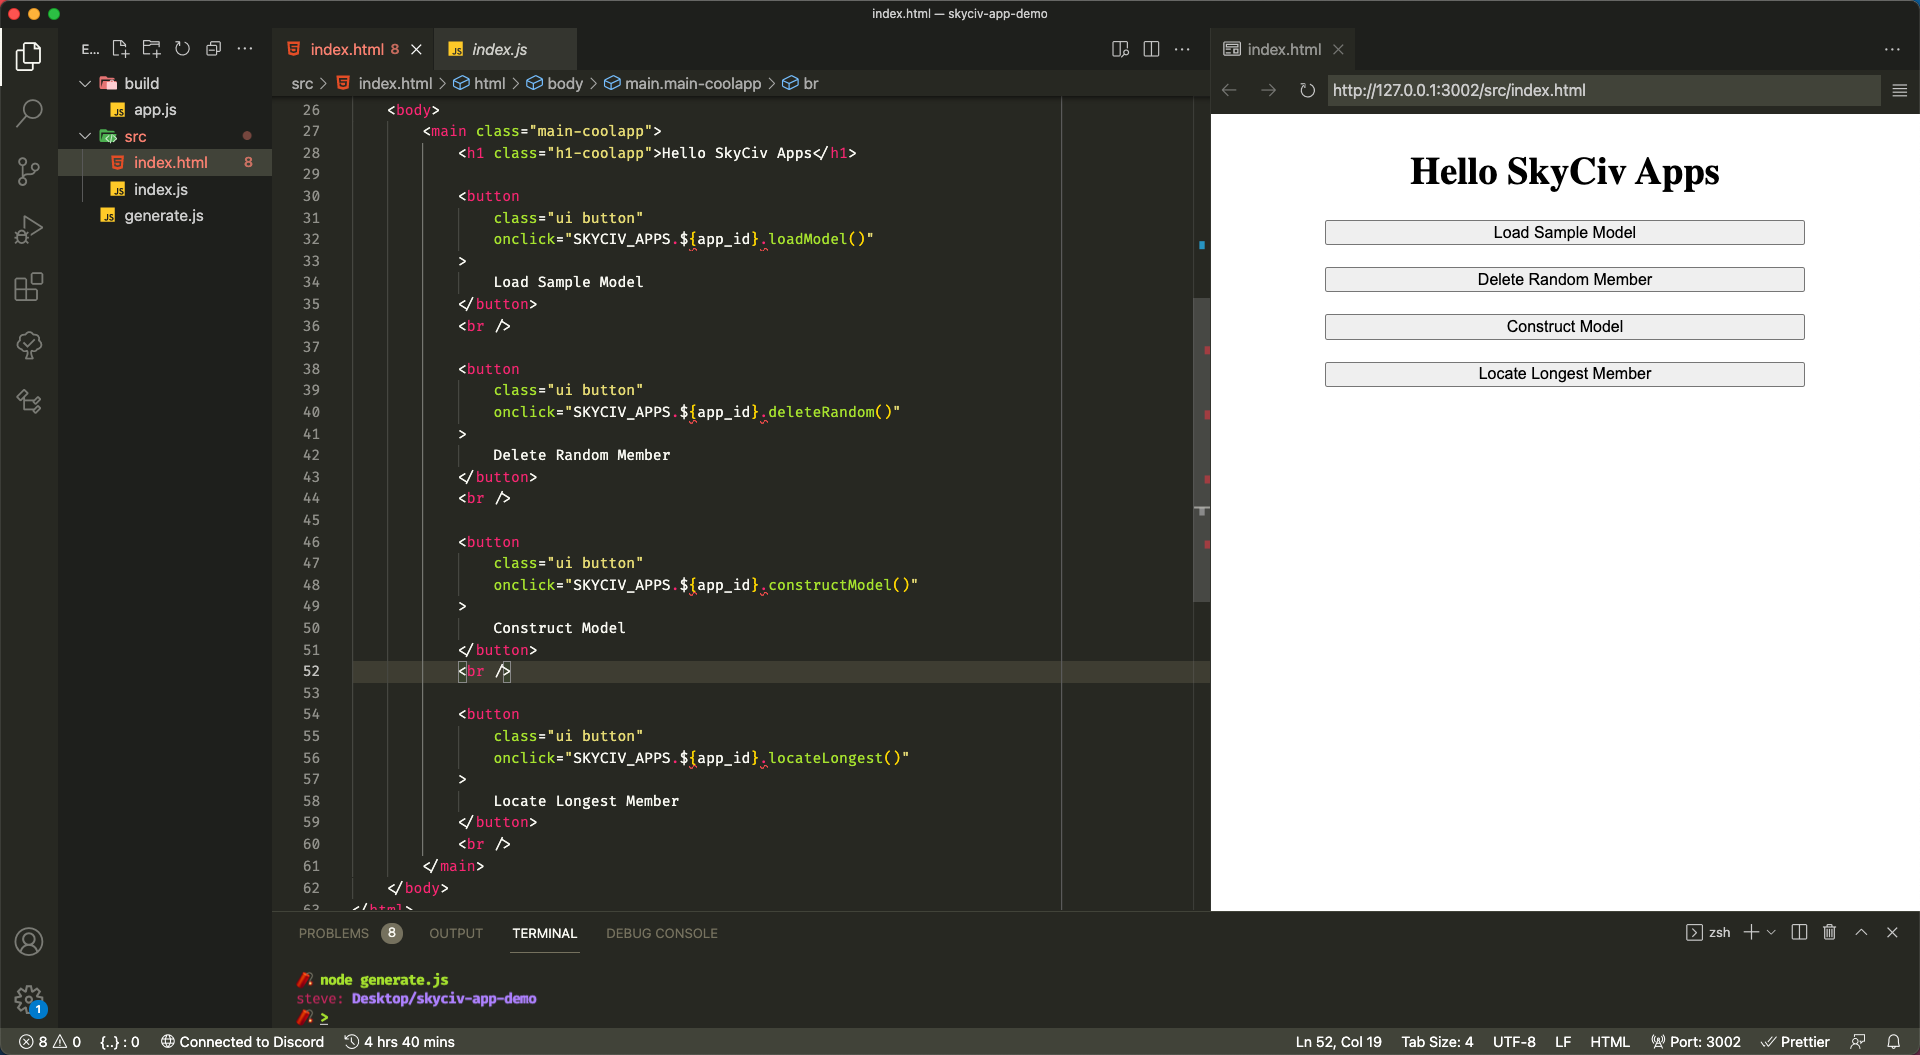Switch to the index.js editor tab
Viewport: 1920px width, 1055px height.
[x=499, y=49]
